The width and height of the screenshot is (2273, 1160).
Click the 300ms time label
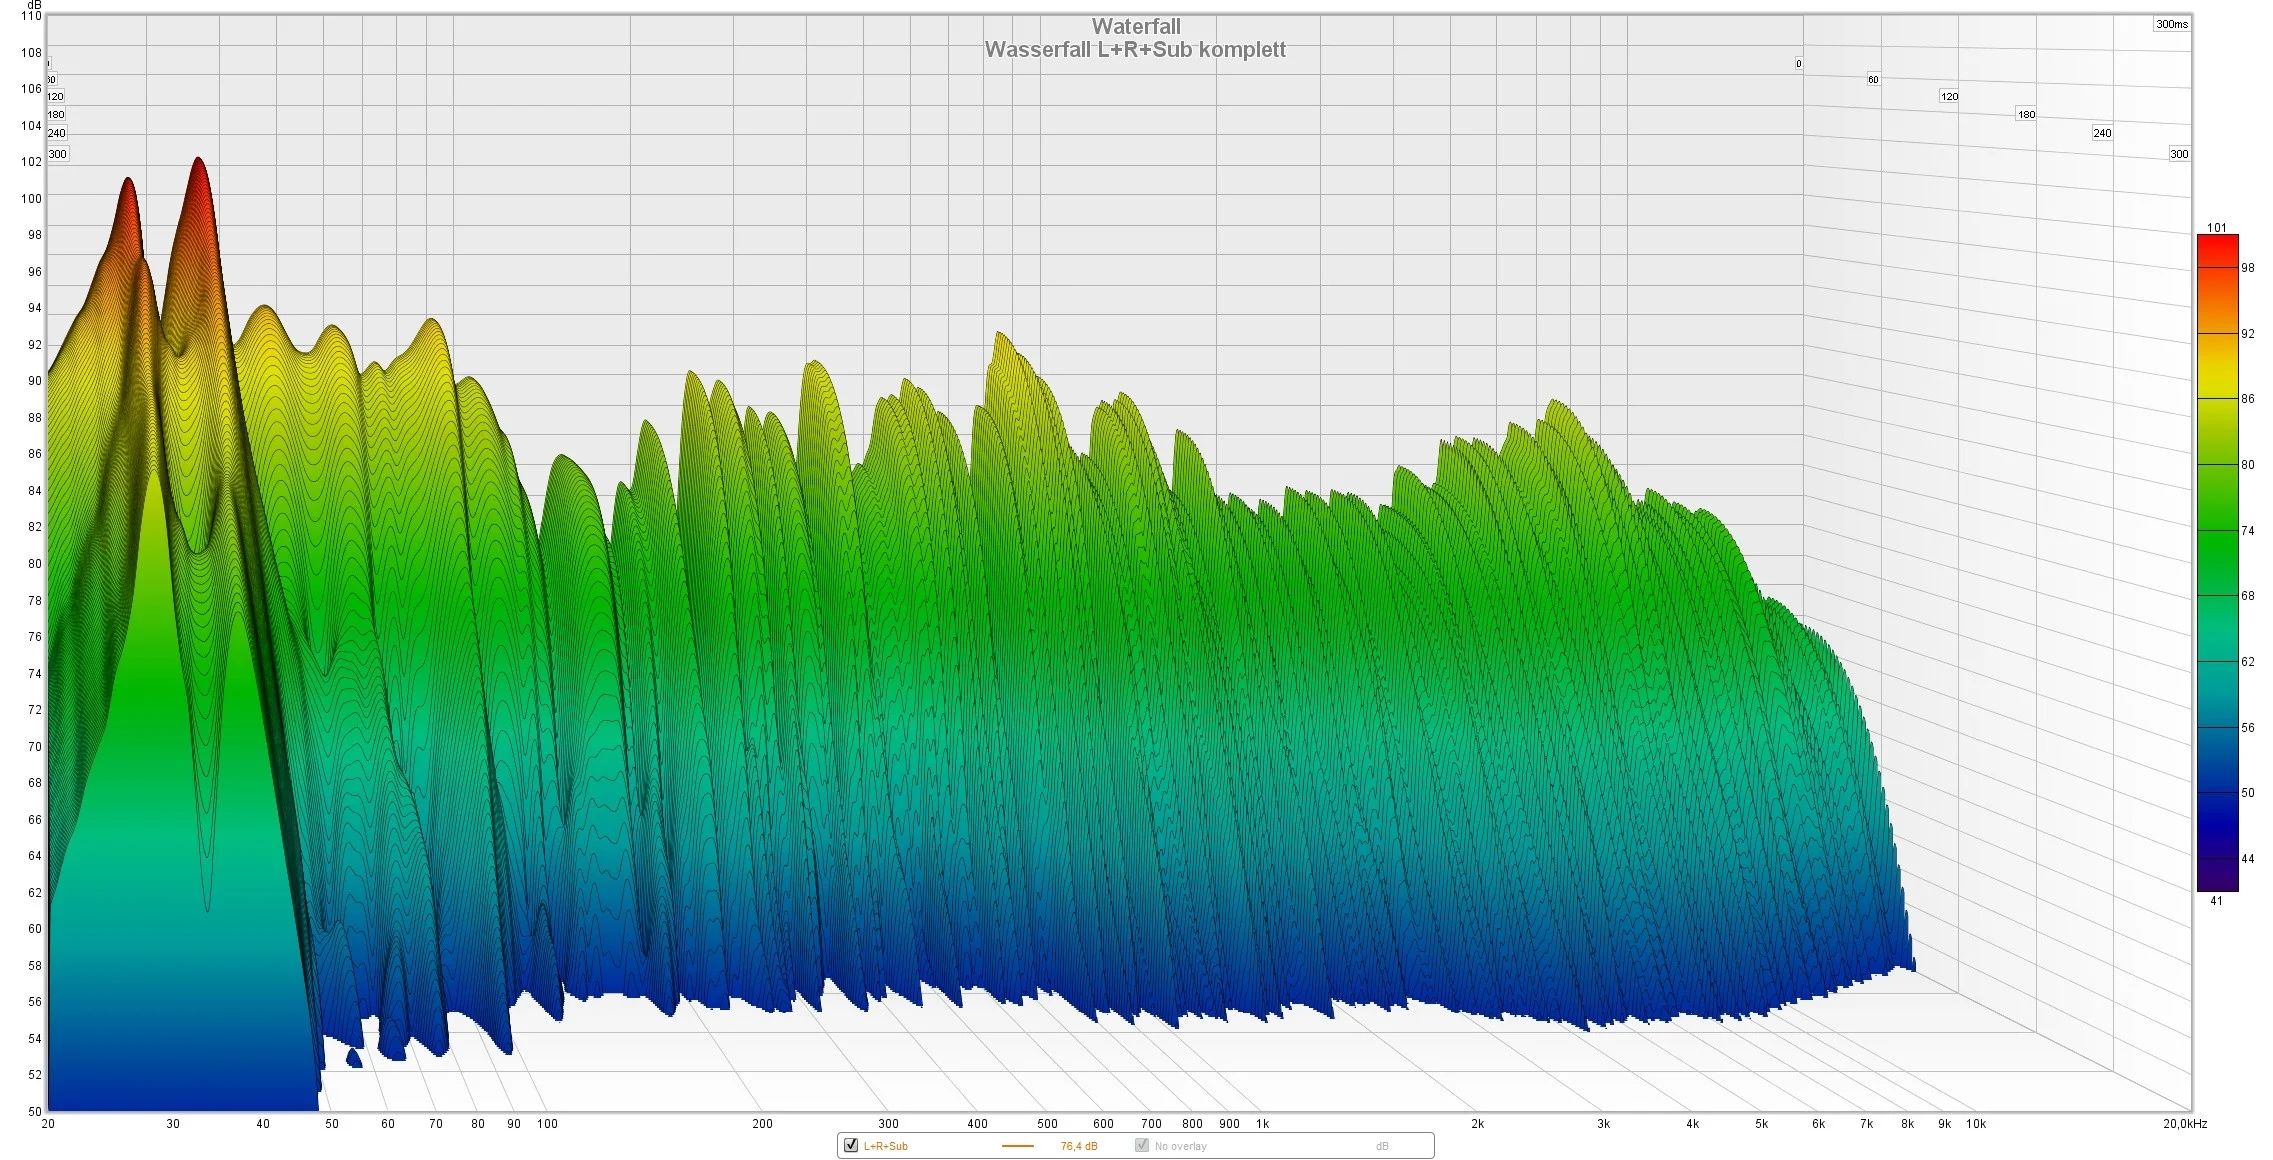tap(2172, 24)
